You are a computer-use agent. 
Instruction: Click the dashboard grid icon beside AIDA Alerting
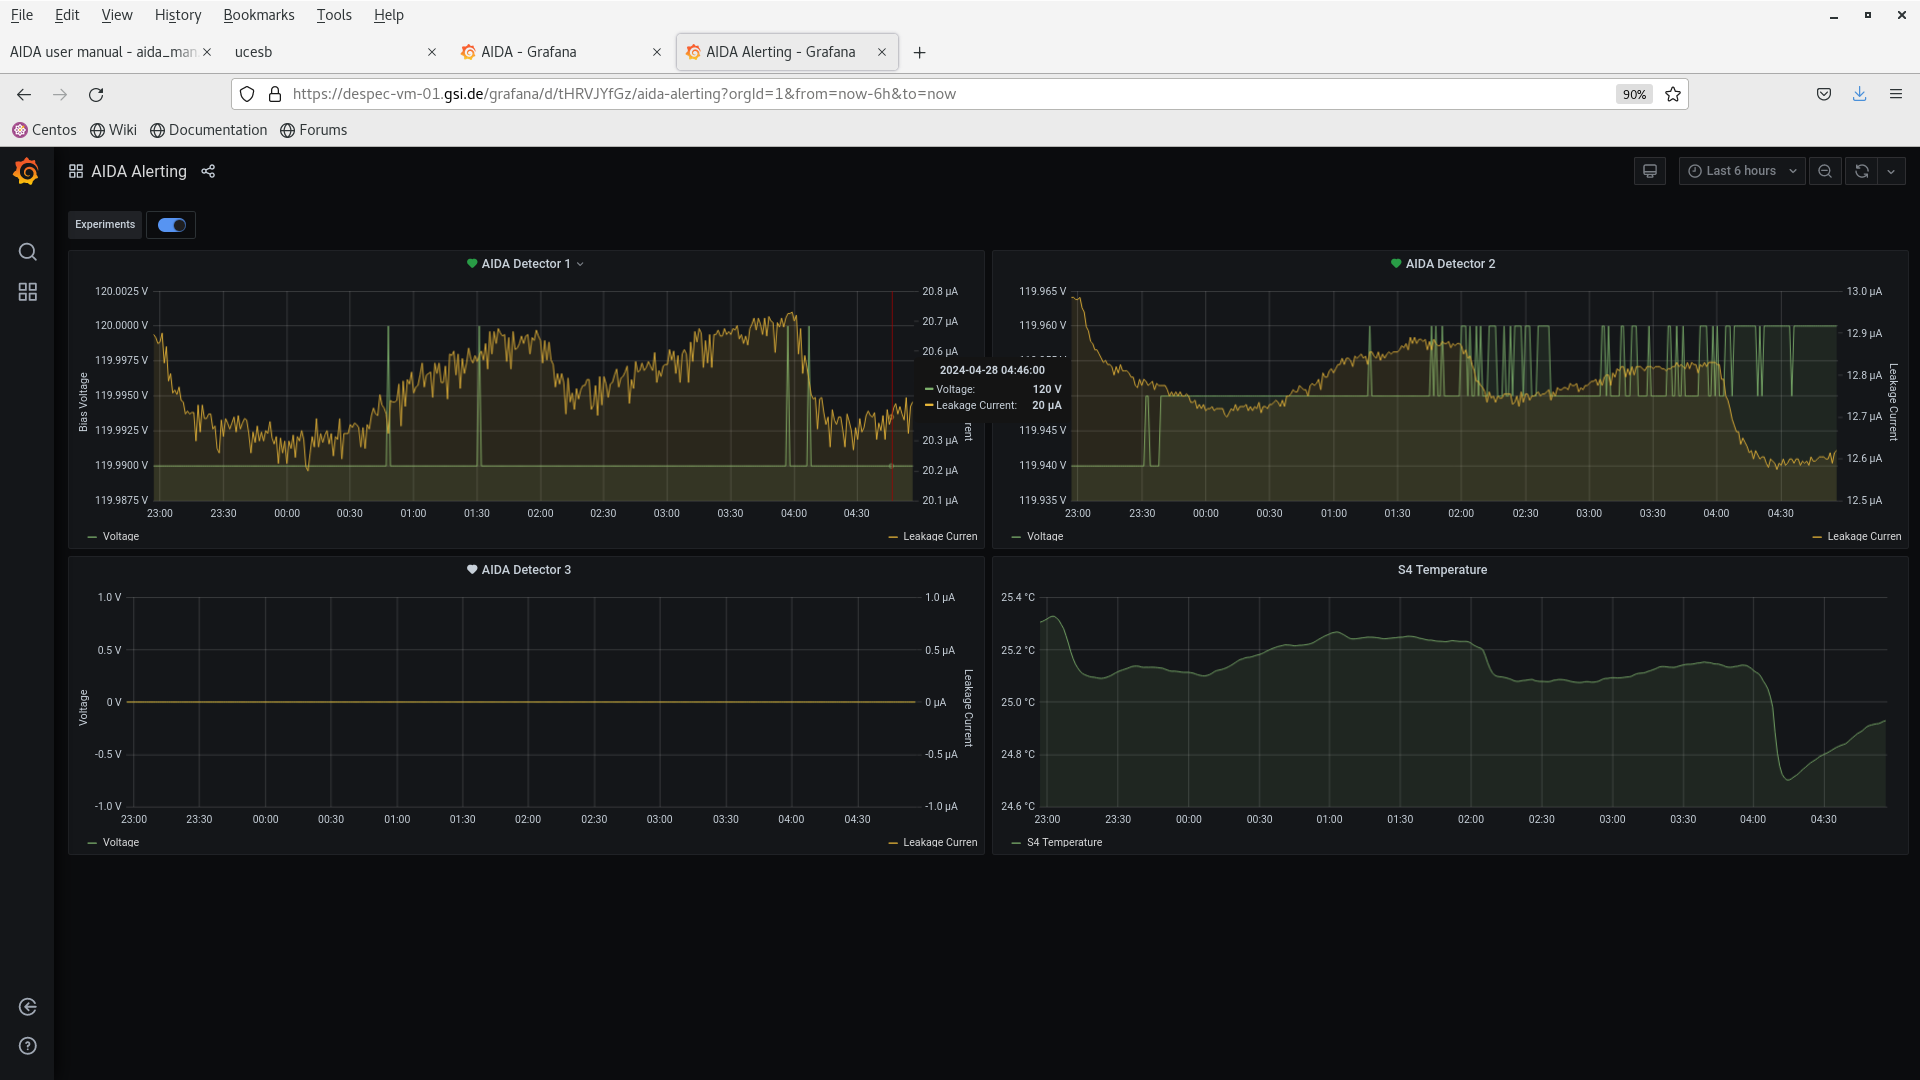point(75,171)
